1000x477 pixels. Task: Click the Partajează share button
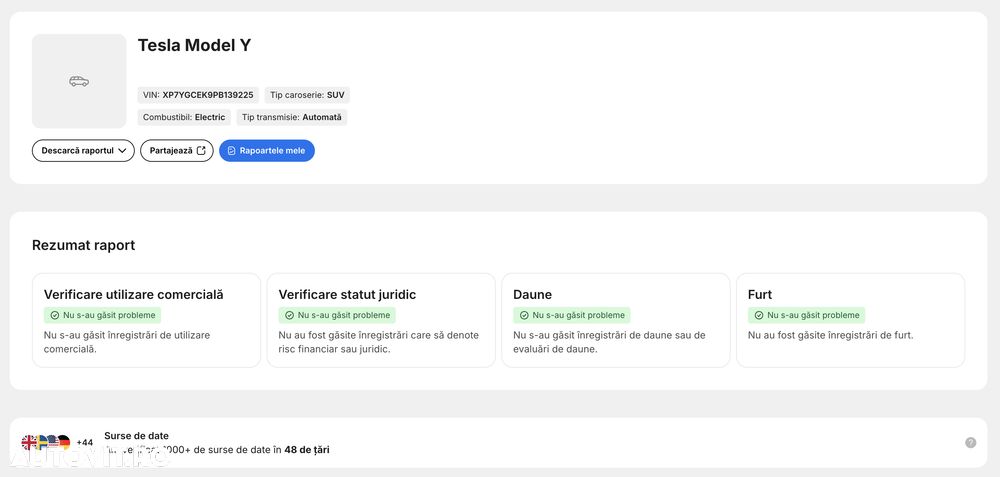tap(177, 150)
